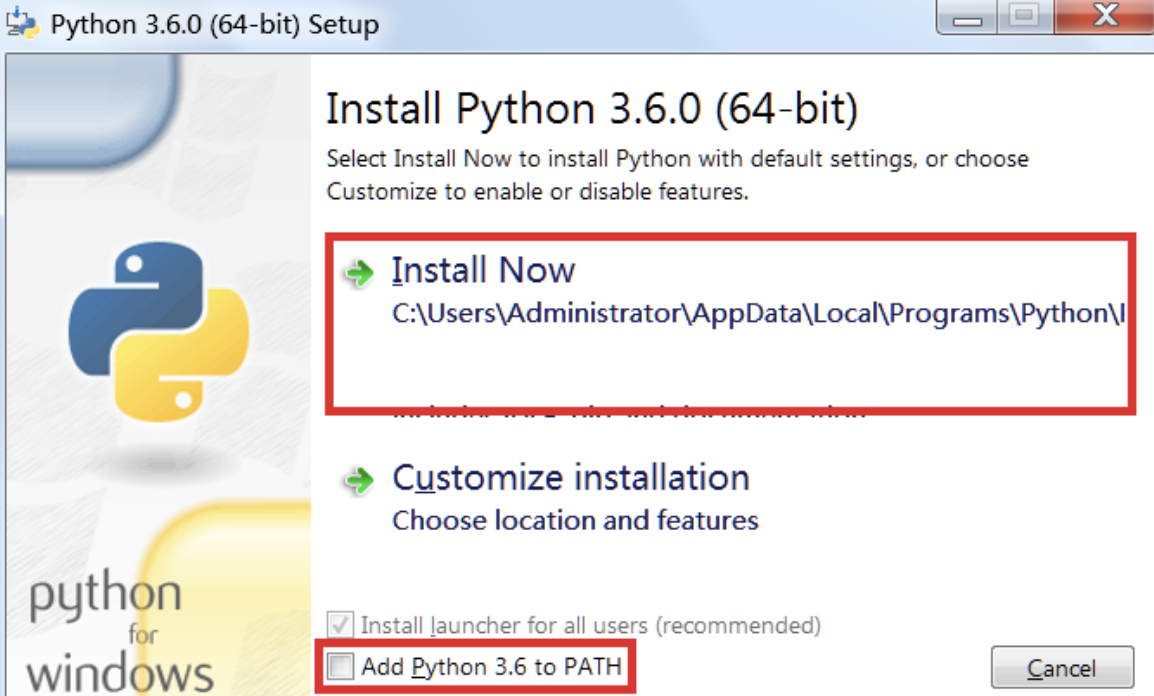The height and width of the screenshot is (696, 1154).
Task: Click the 'Add Python 3.6 to PATH' label text
Action: click(x=491, y=666)
